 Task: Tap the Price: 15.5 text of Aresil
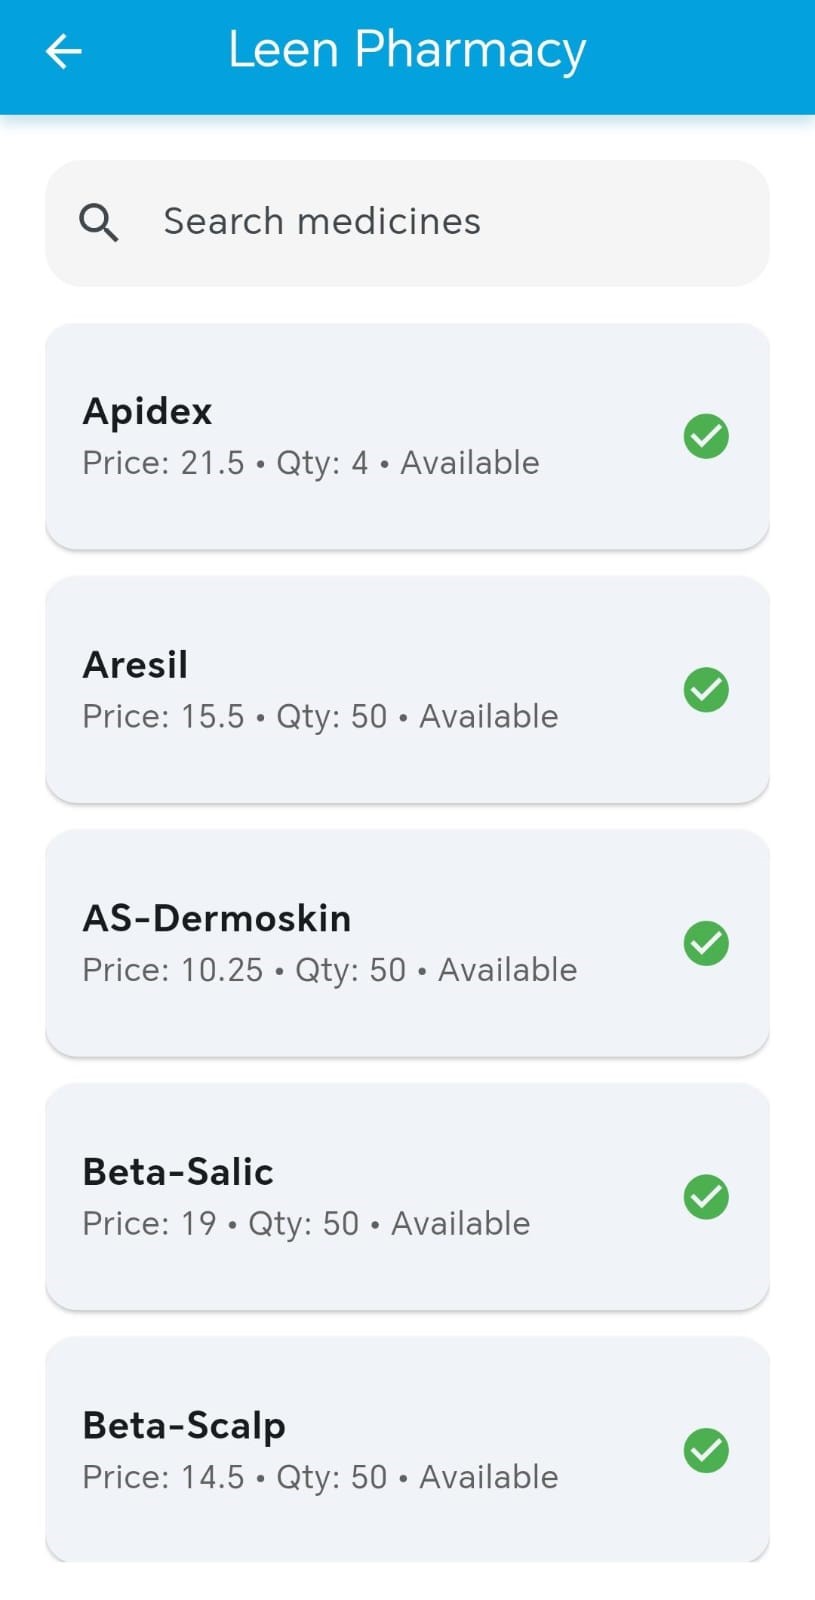click(x=163, y=716)
